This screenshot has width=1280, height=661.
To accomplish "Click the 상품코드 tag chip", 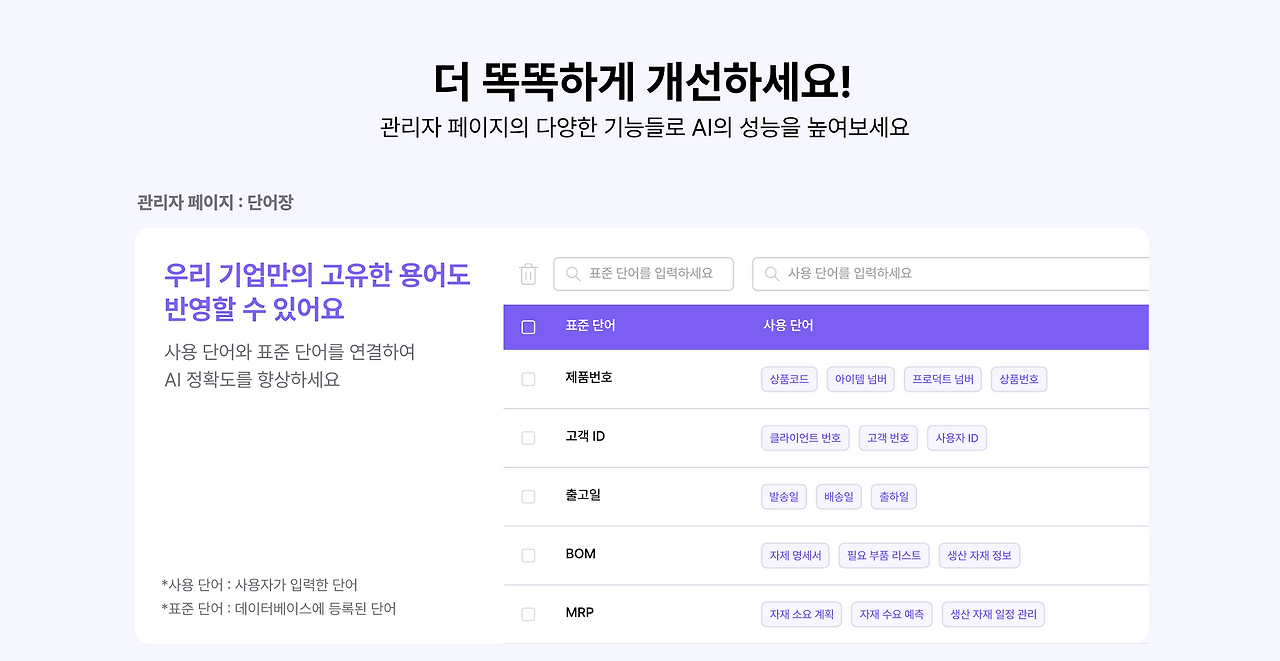I will pos(789,378).
